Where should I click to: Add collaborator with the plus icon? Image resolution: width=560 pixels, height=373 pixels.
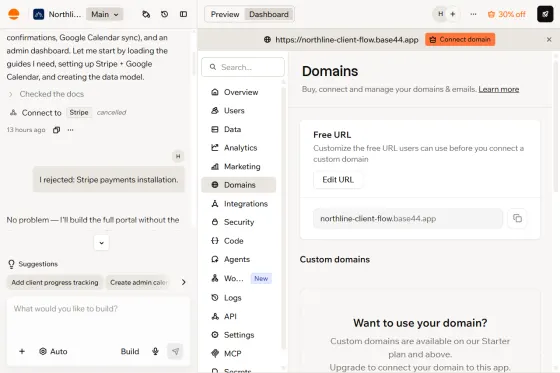[x=452, y=14]
